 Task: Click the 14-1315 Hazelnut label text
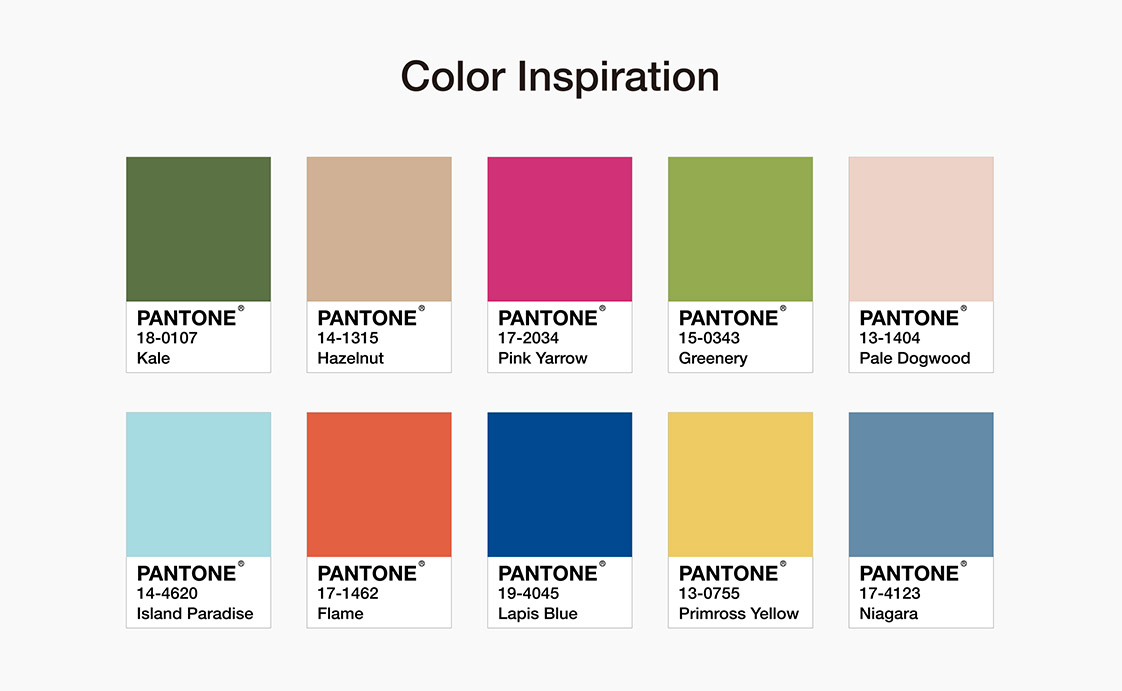tap(351, 348)
